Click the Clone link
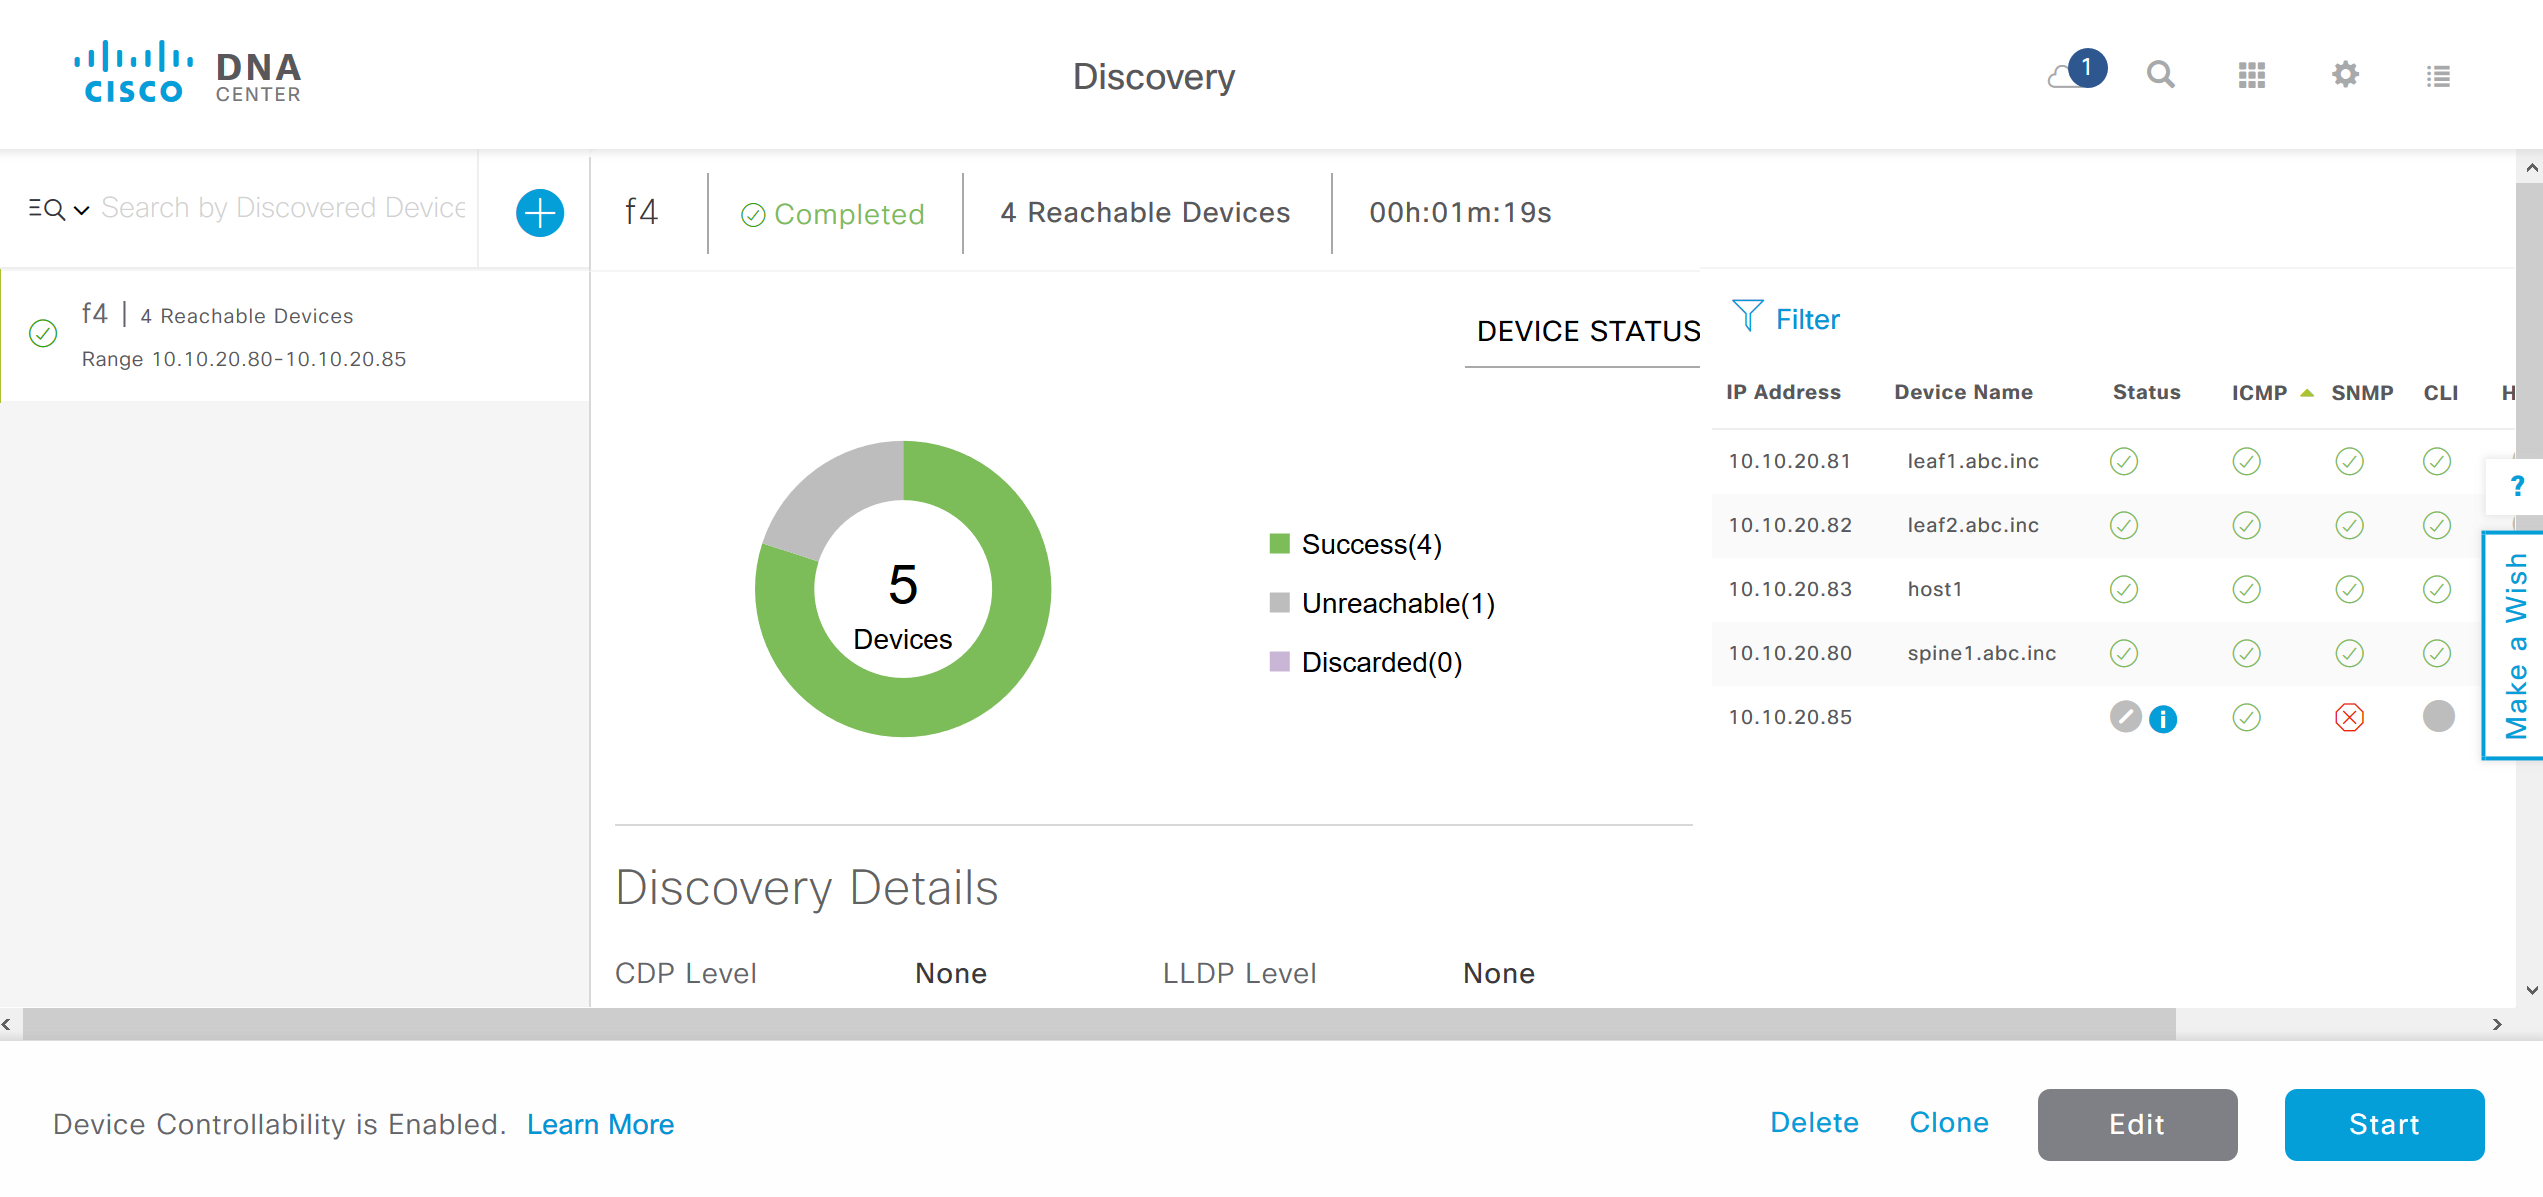The image size is (2543, 1197). click(x=1948, y=1122)
